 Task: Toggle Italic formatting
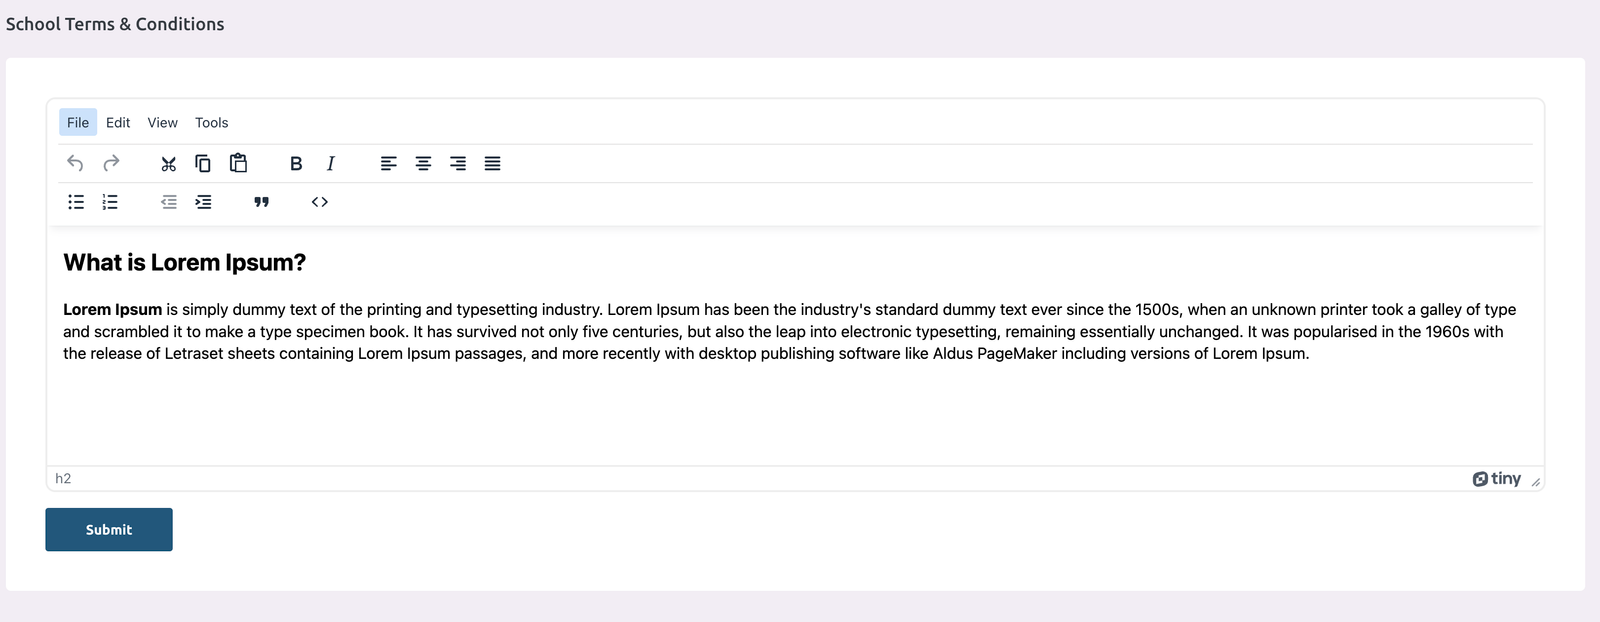coord(331,163)
